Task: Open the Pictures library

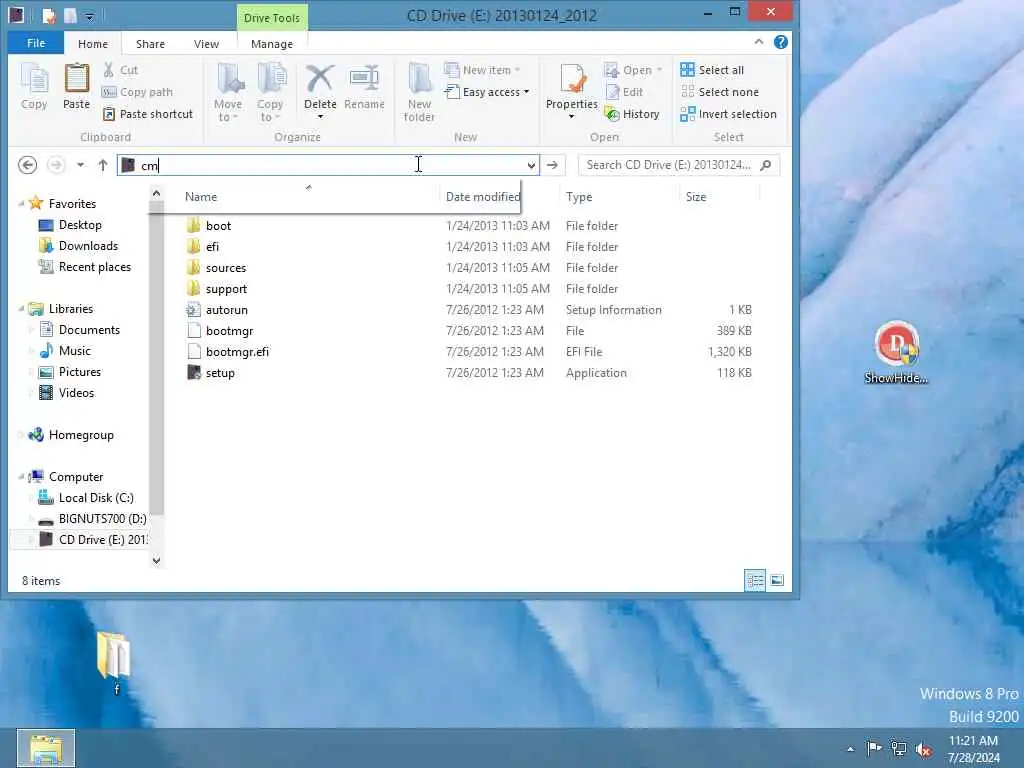Action: tap(80, 372)
